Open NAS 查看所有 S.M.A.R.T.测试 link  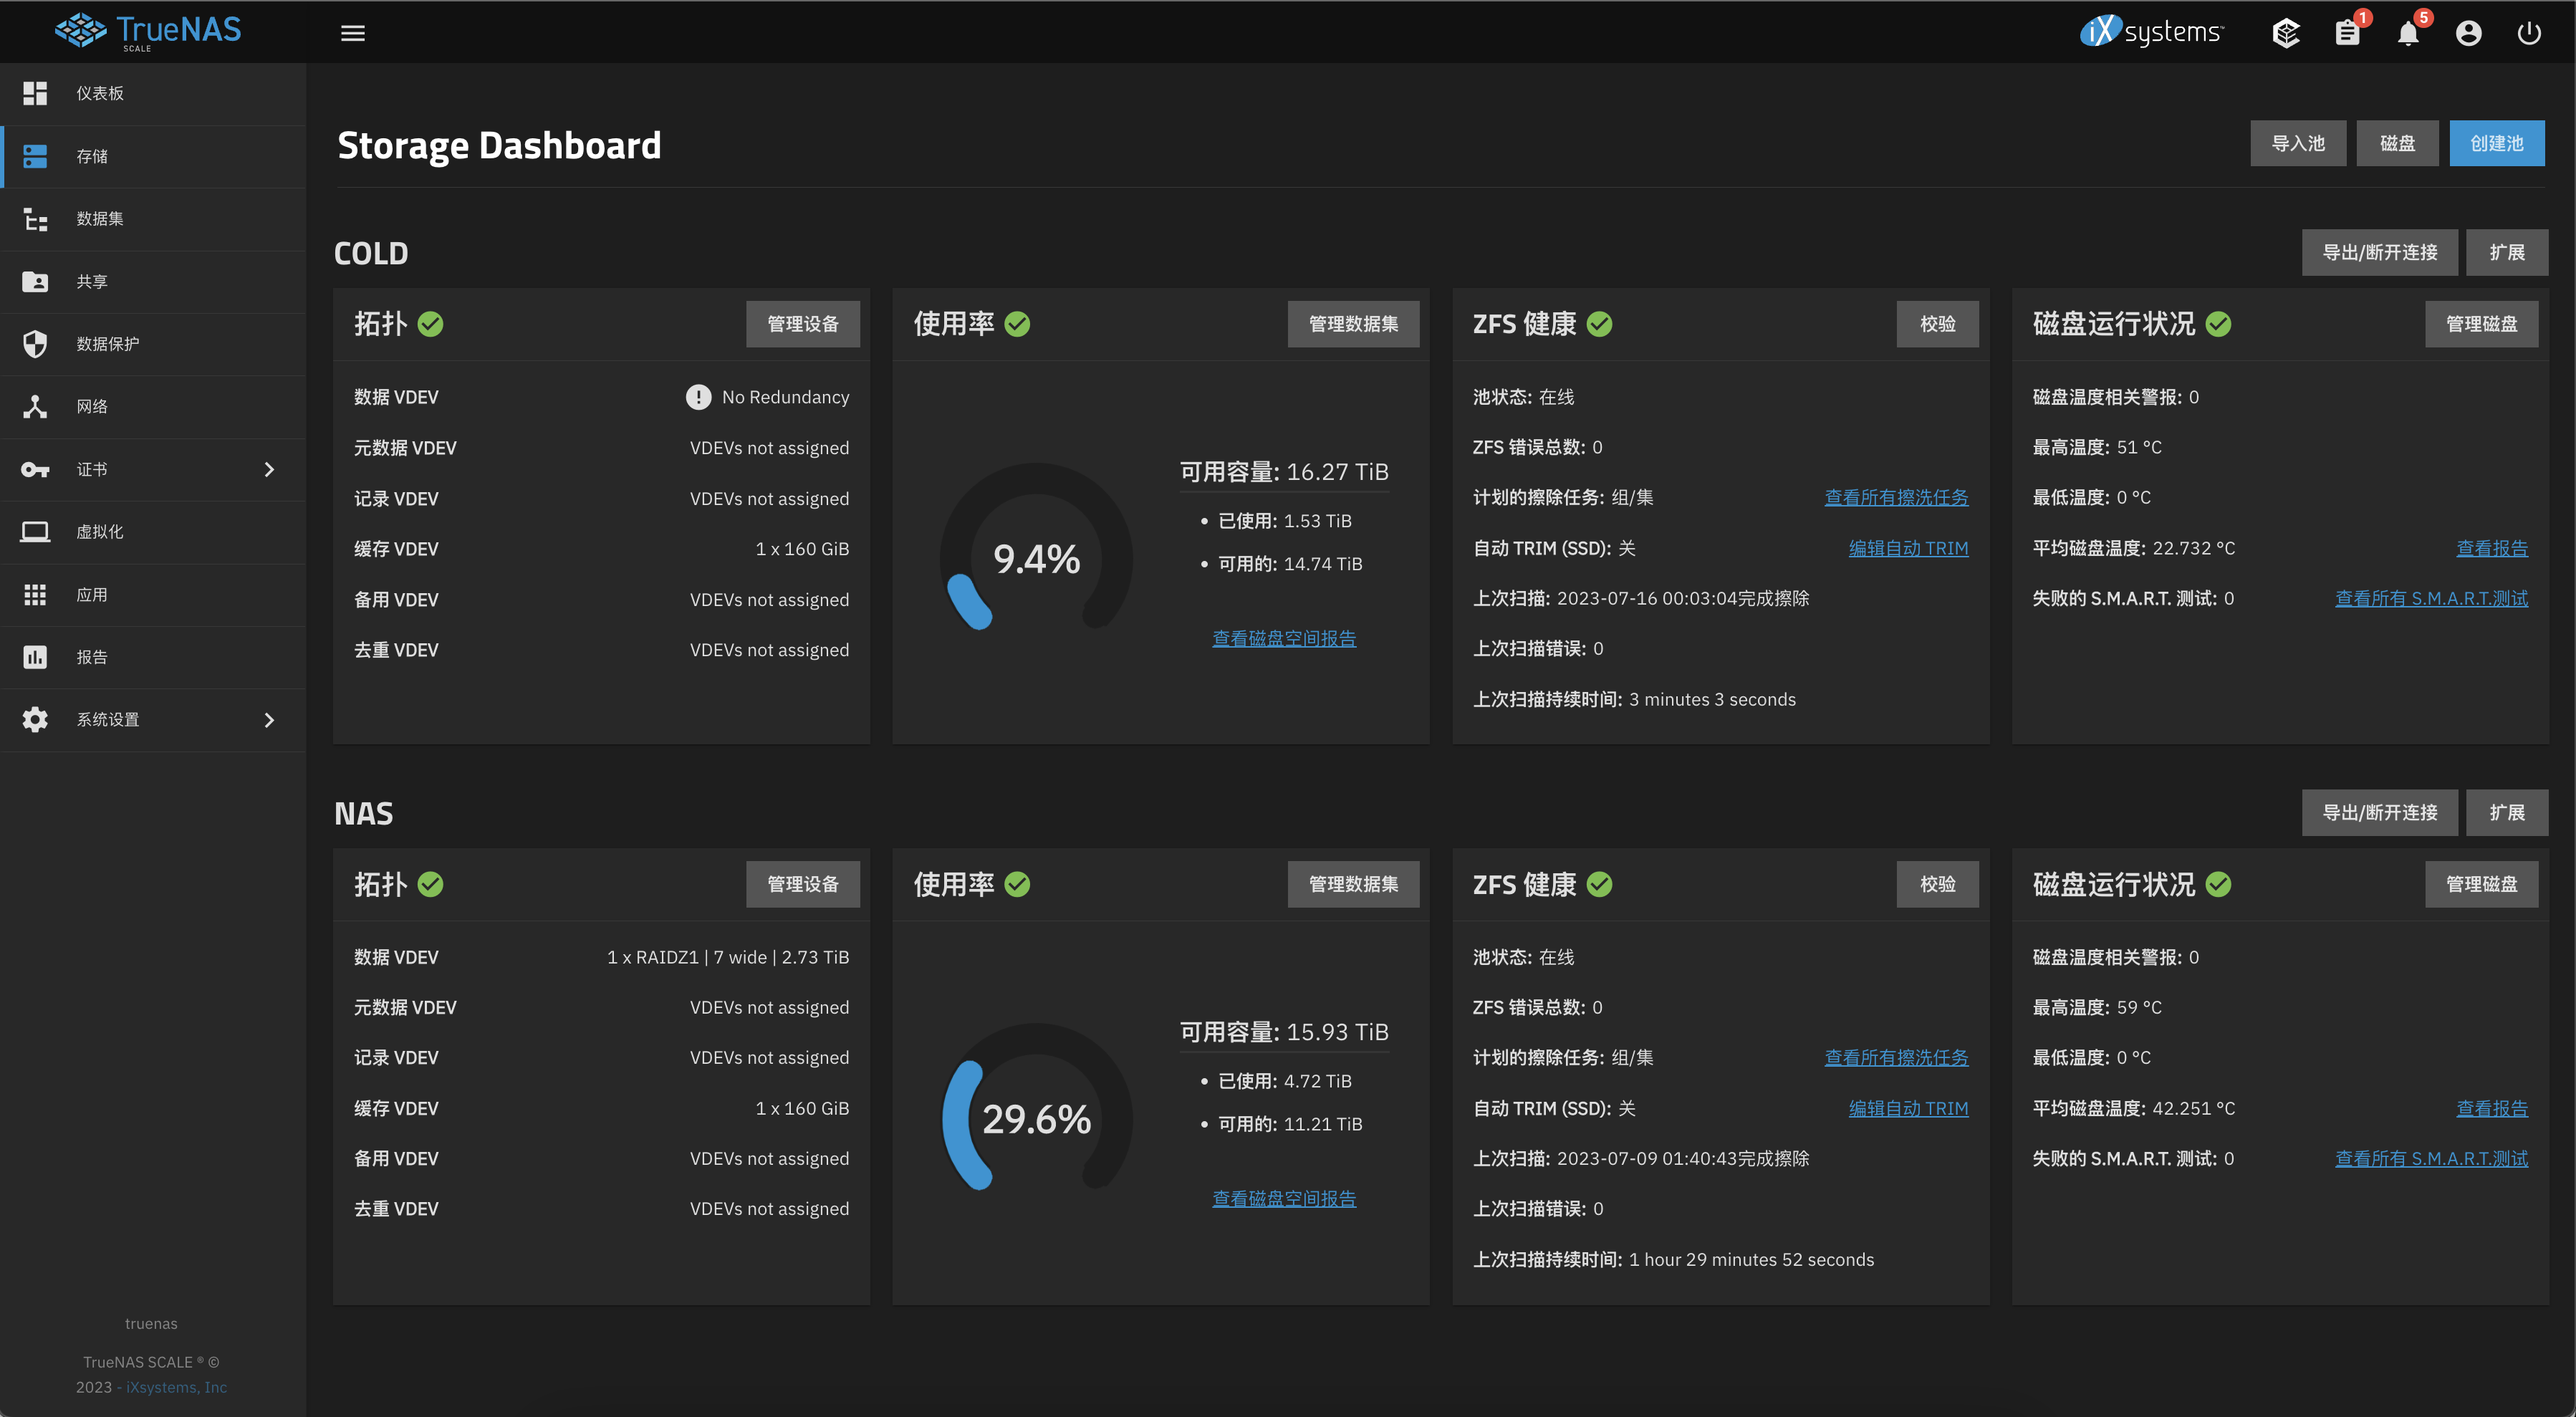[x=2431, y=1158]
